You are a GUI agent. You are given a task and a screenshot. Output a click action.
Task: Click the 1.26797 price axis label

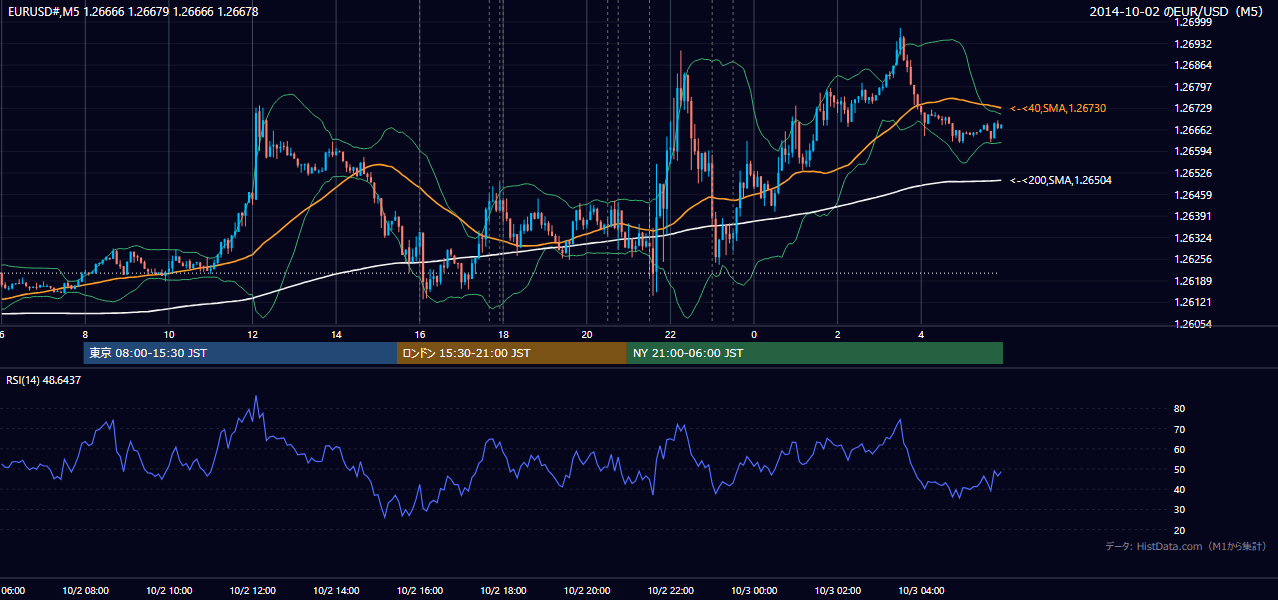1193,87
